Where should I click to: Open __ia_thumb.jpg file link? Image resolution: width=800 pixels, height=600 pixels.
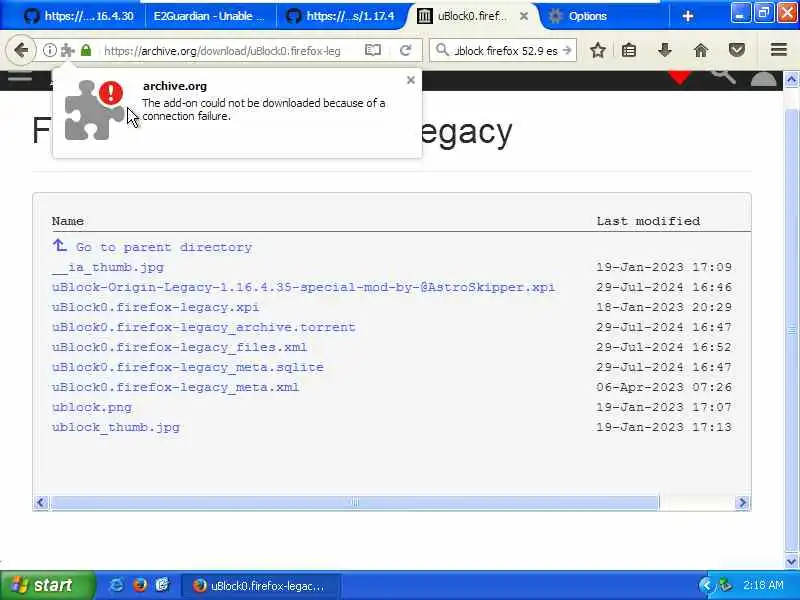(108, 267)
